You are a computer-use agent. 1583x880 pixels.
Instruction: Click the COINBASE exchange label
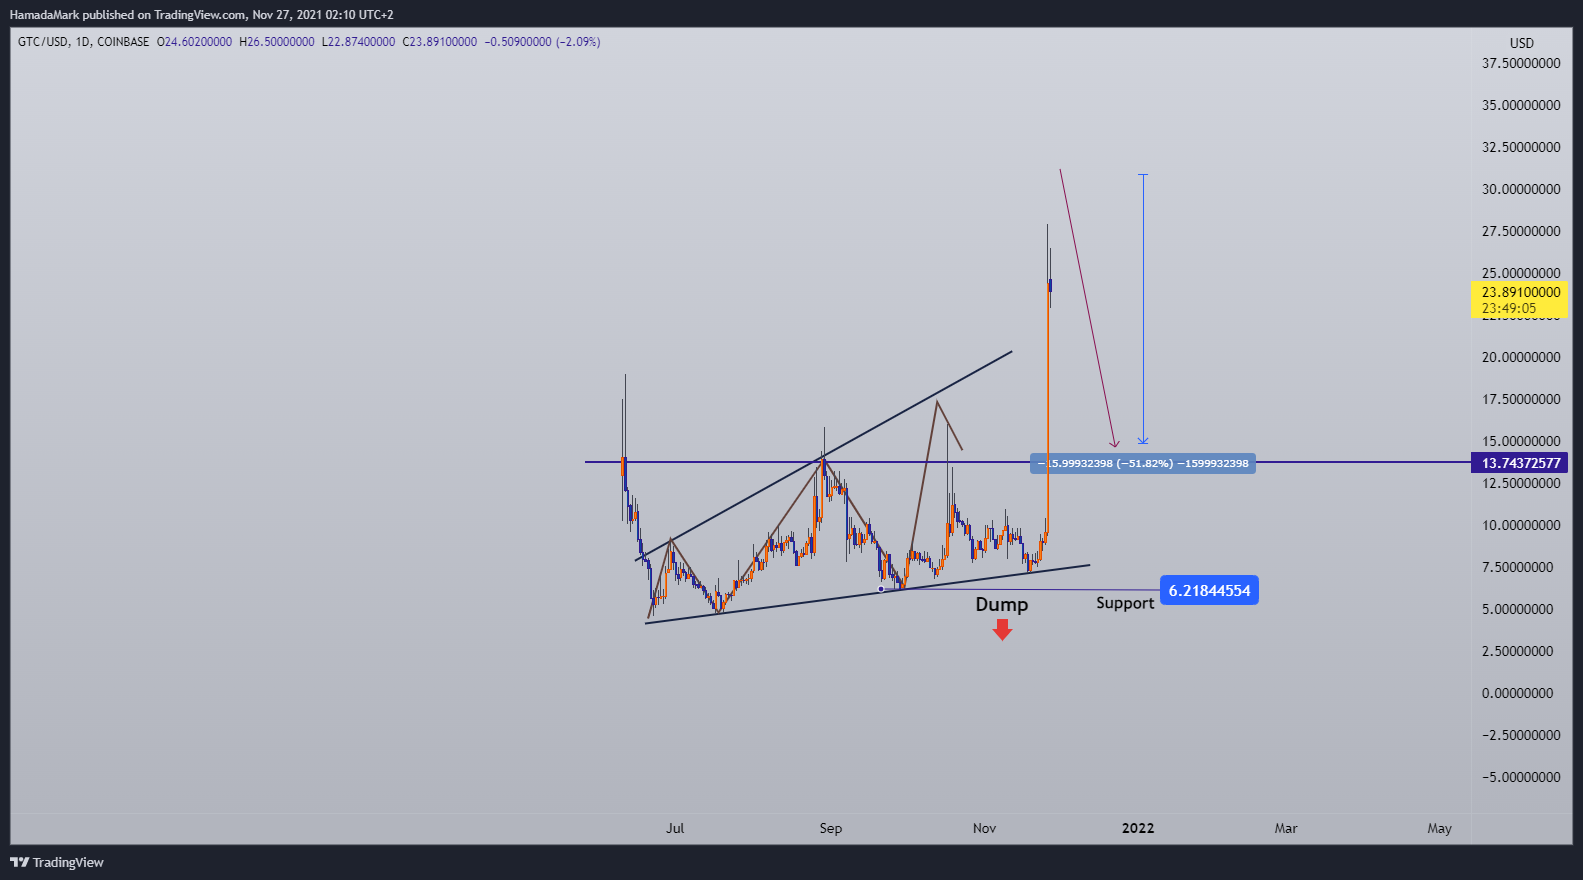click(123, 42)
